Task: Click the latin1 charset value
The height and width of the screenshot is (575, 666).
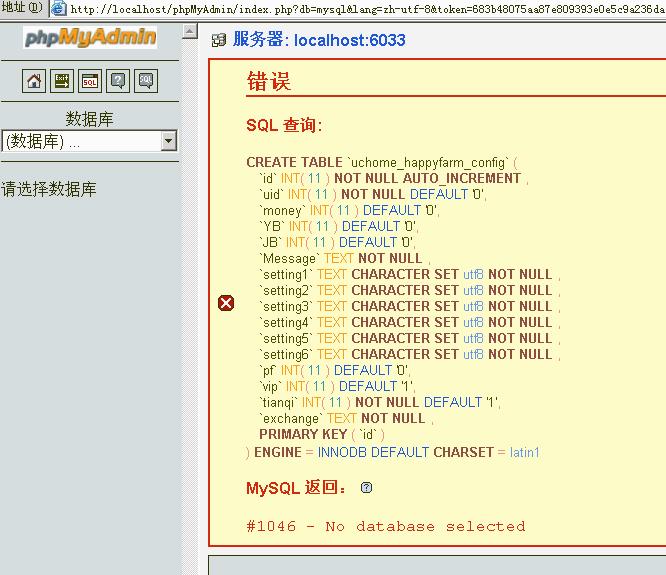Action: tap(525, 452)
